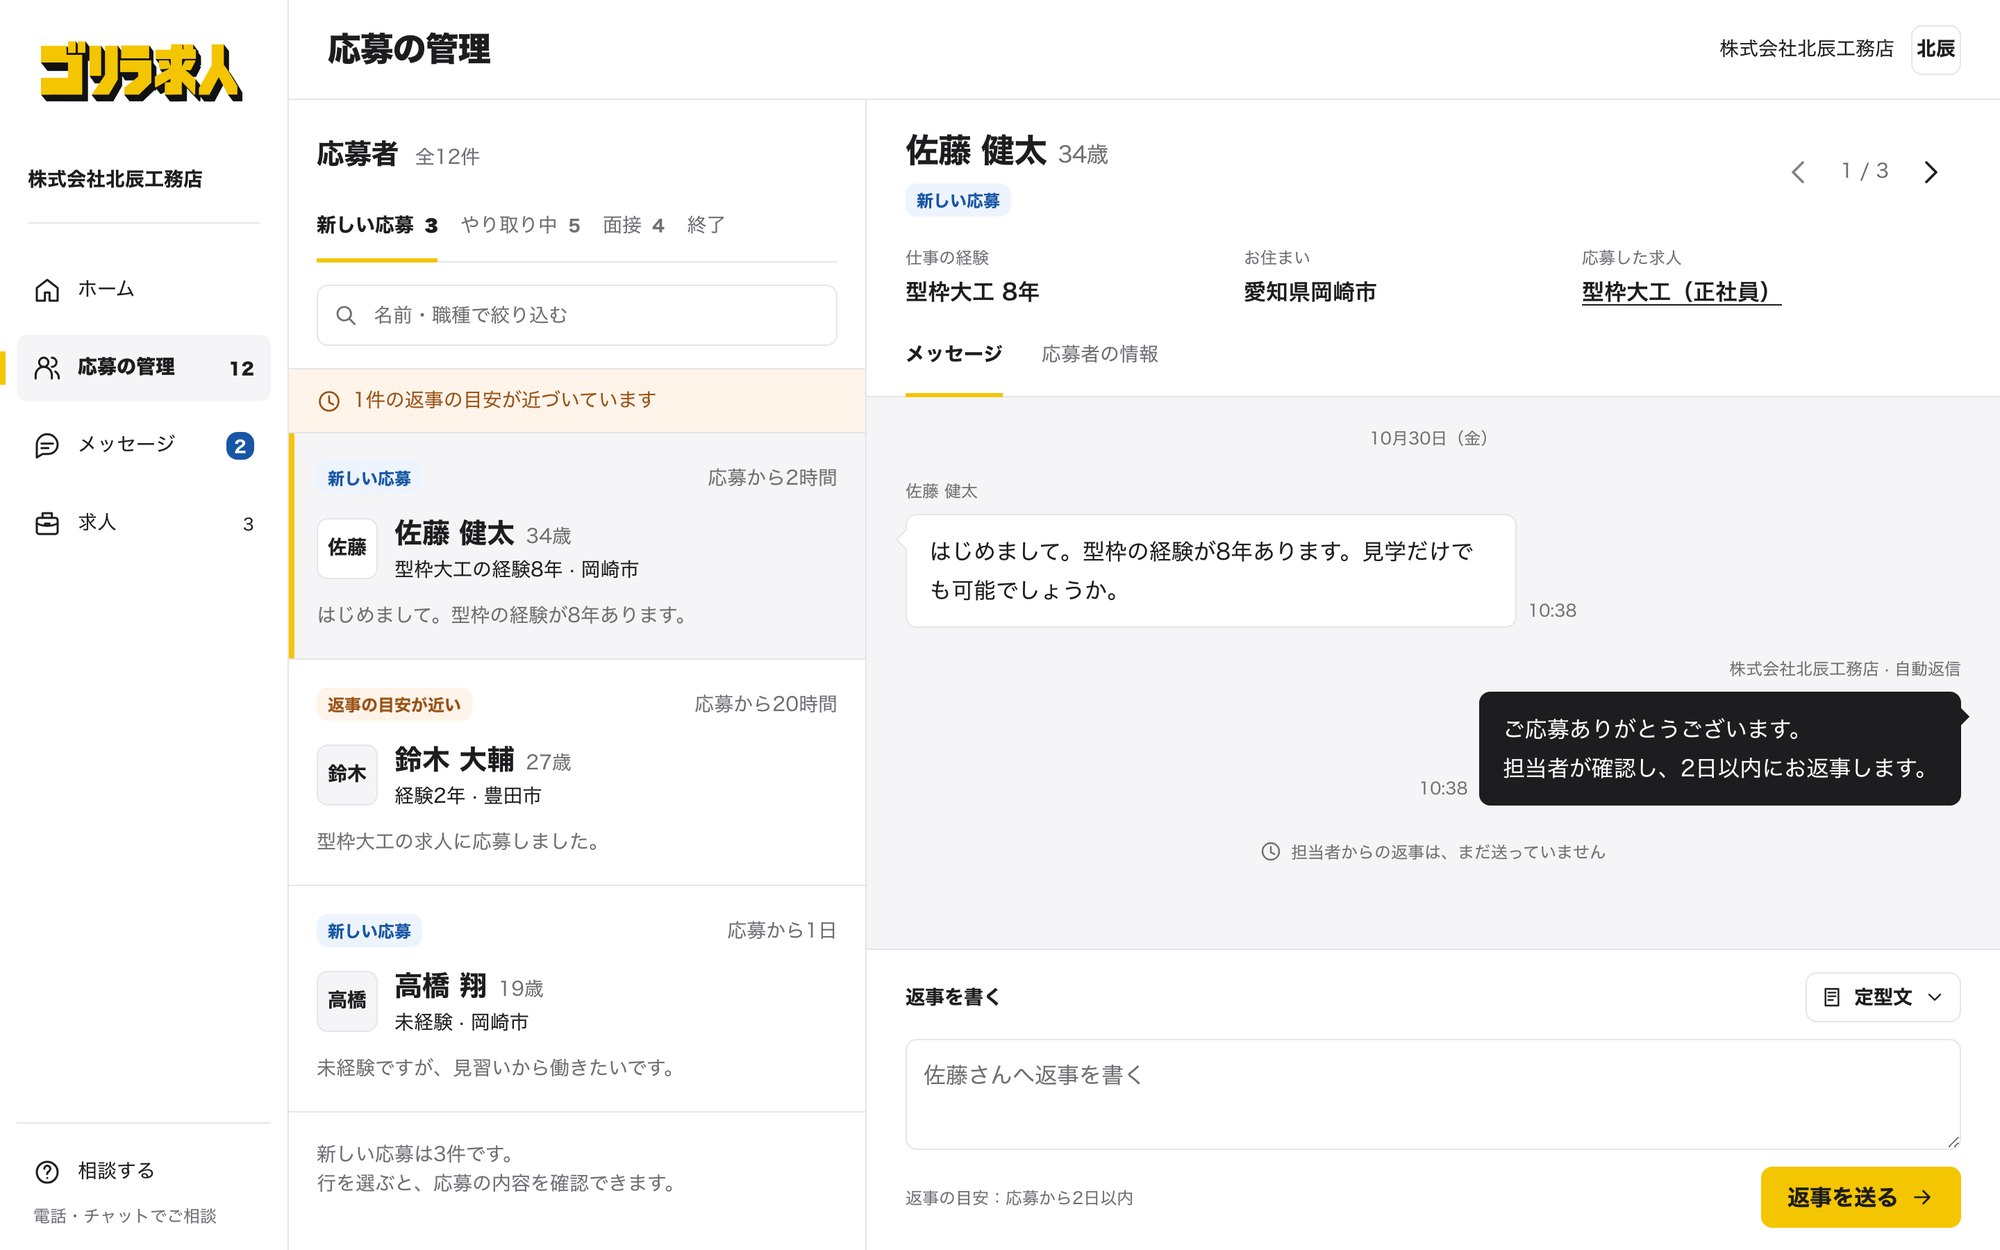
Task: Click 愛知県岡崎市 residence text
Action: [x=1310, y=292]
